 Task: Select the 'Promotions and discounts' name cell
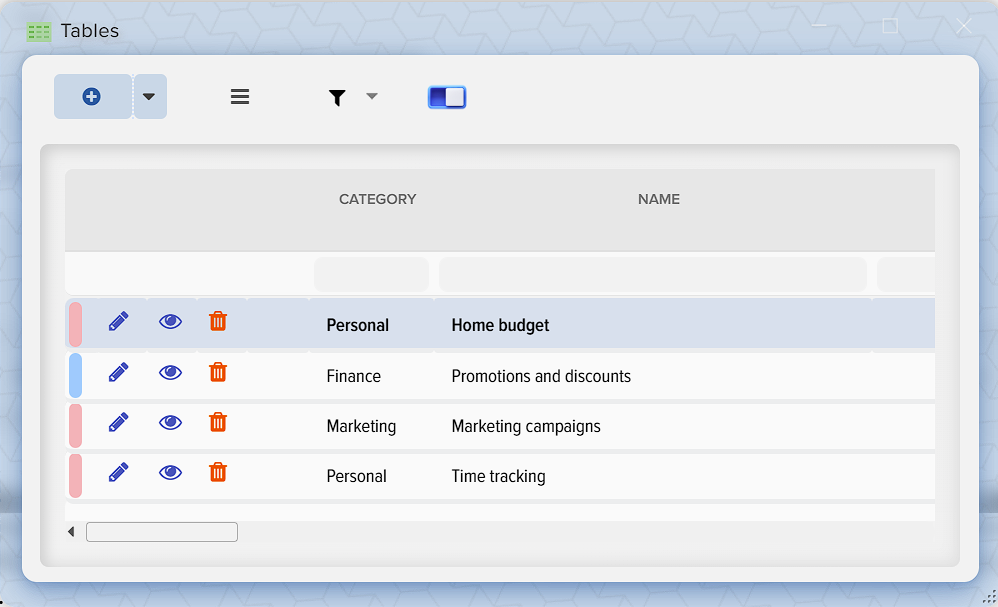point(541,376)
